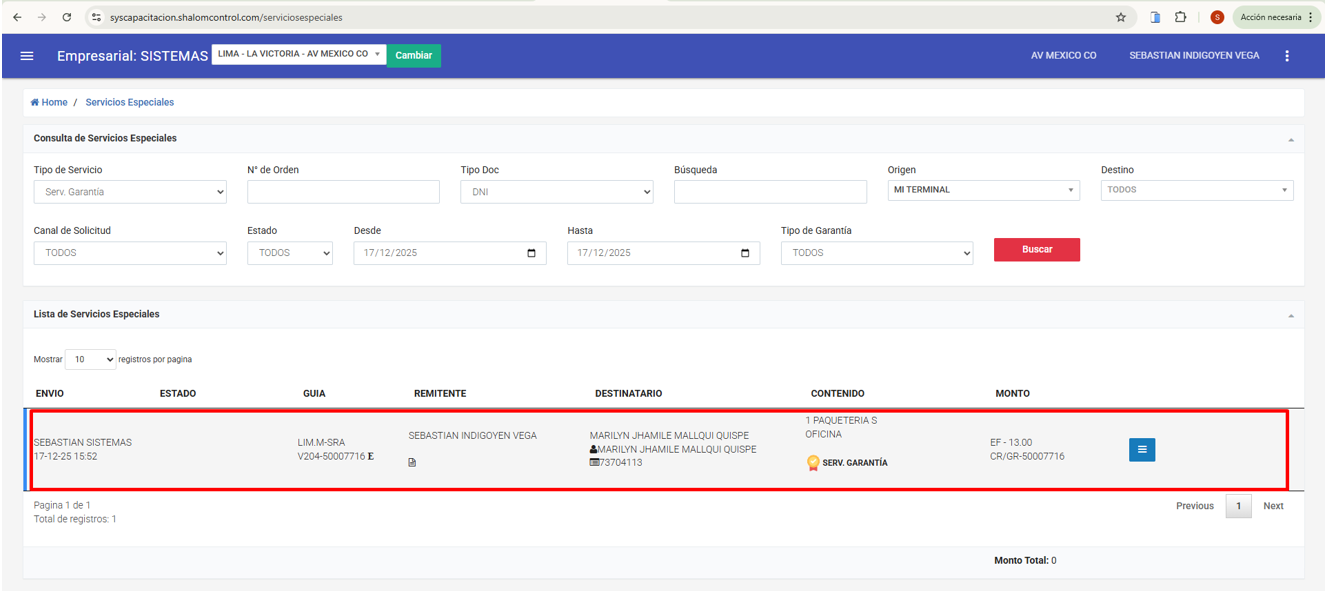Collapse the Lista de Servicios Especiales panel
The height and width of the screenshot is (591, 1326).
(1290, 315)
